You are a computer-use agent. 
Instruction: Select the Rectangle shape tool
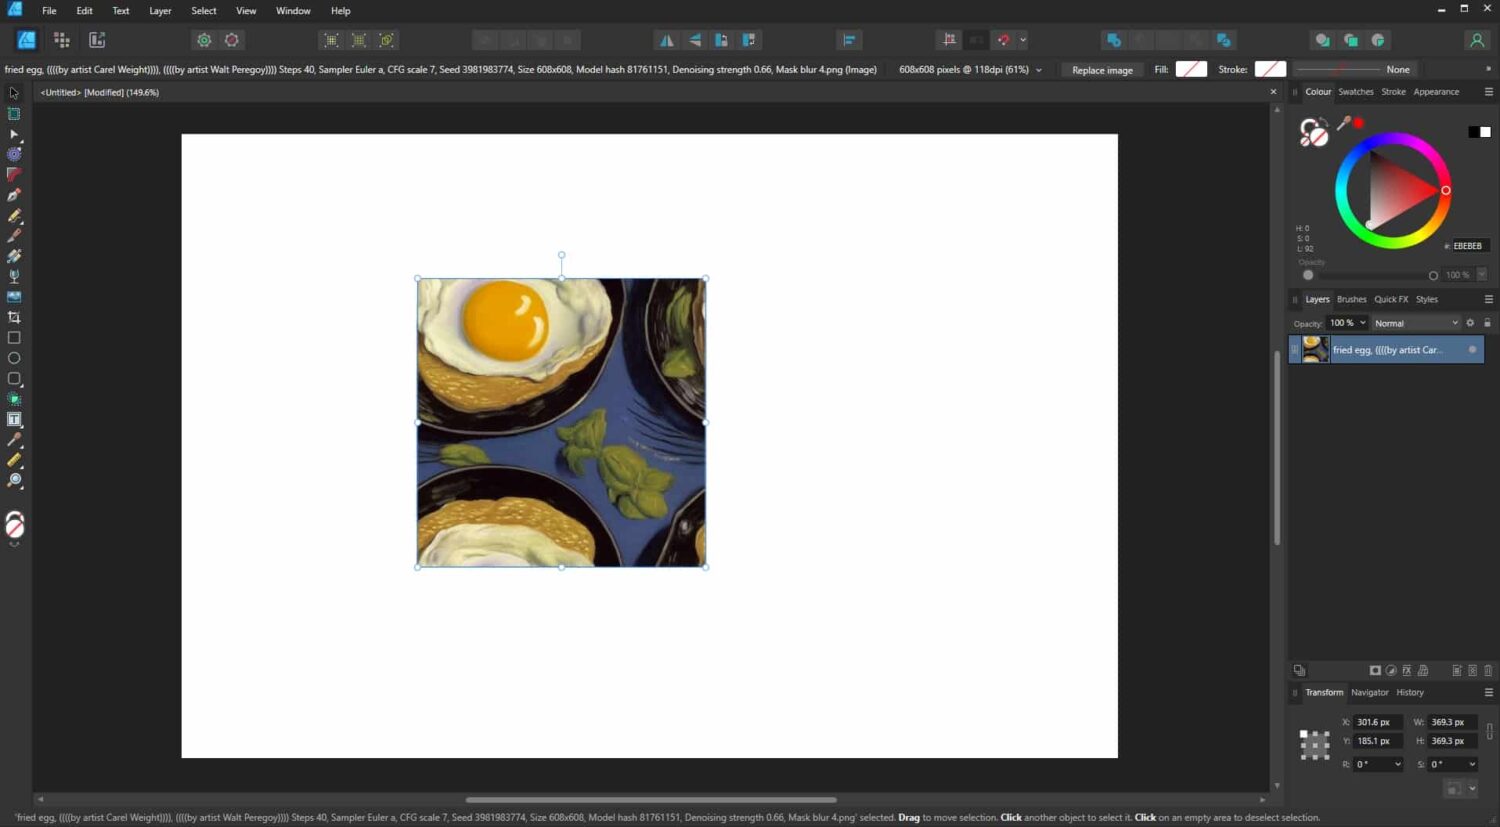(x=14, y=338)
